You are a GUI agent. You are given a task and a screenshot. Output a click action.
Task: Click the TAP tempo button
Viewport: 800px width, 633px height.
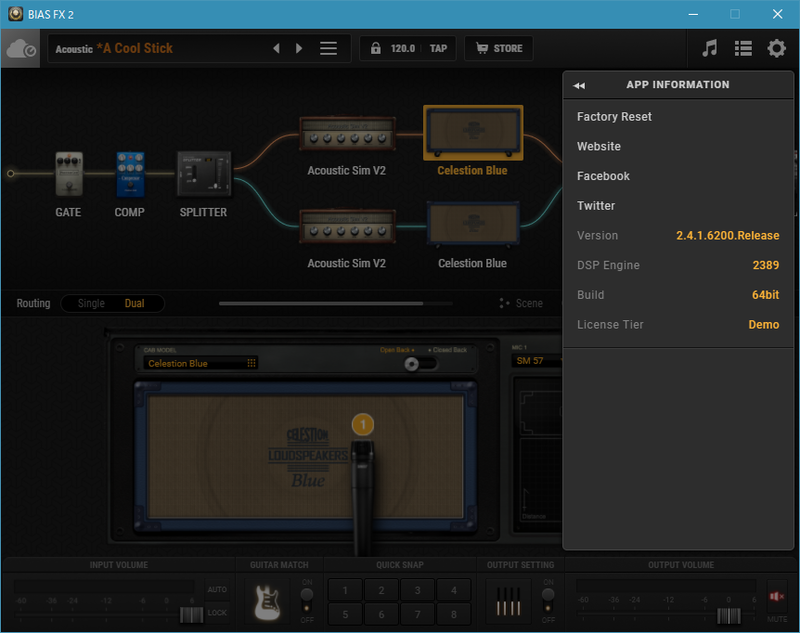(438, 48)
